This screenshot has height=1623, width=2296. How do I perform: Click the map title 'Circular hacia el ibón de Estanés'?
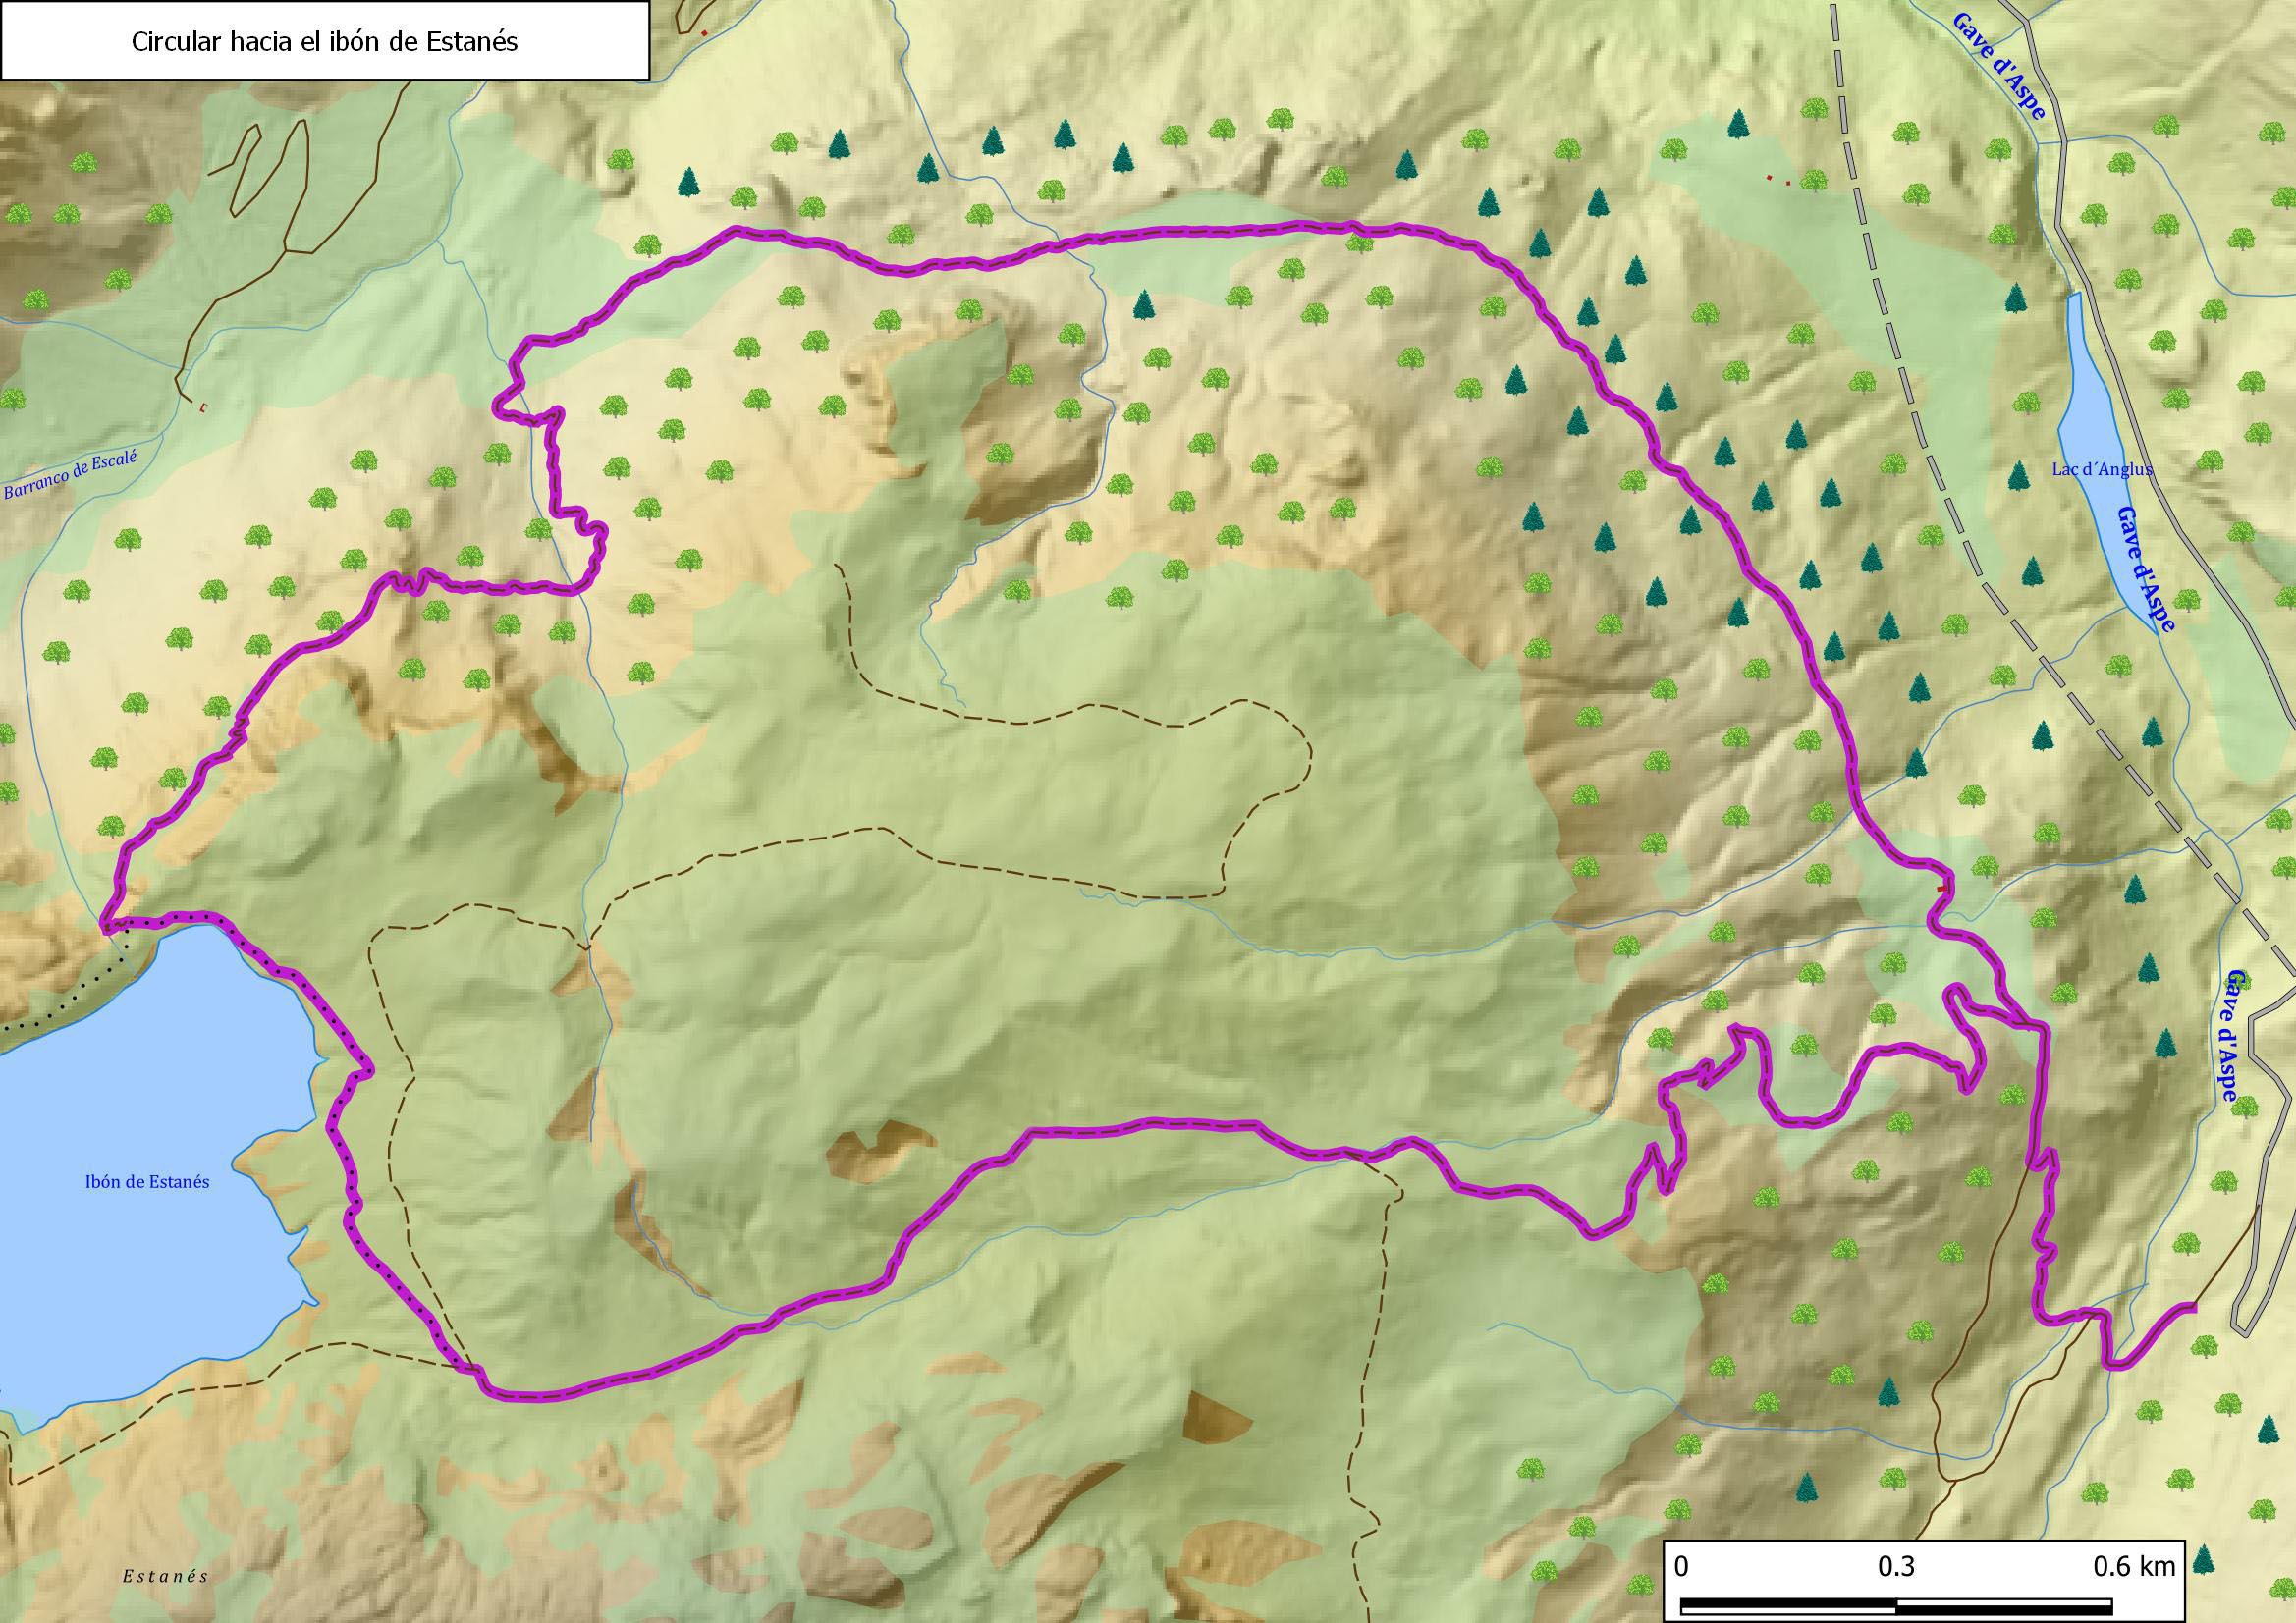325,41
